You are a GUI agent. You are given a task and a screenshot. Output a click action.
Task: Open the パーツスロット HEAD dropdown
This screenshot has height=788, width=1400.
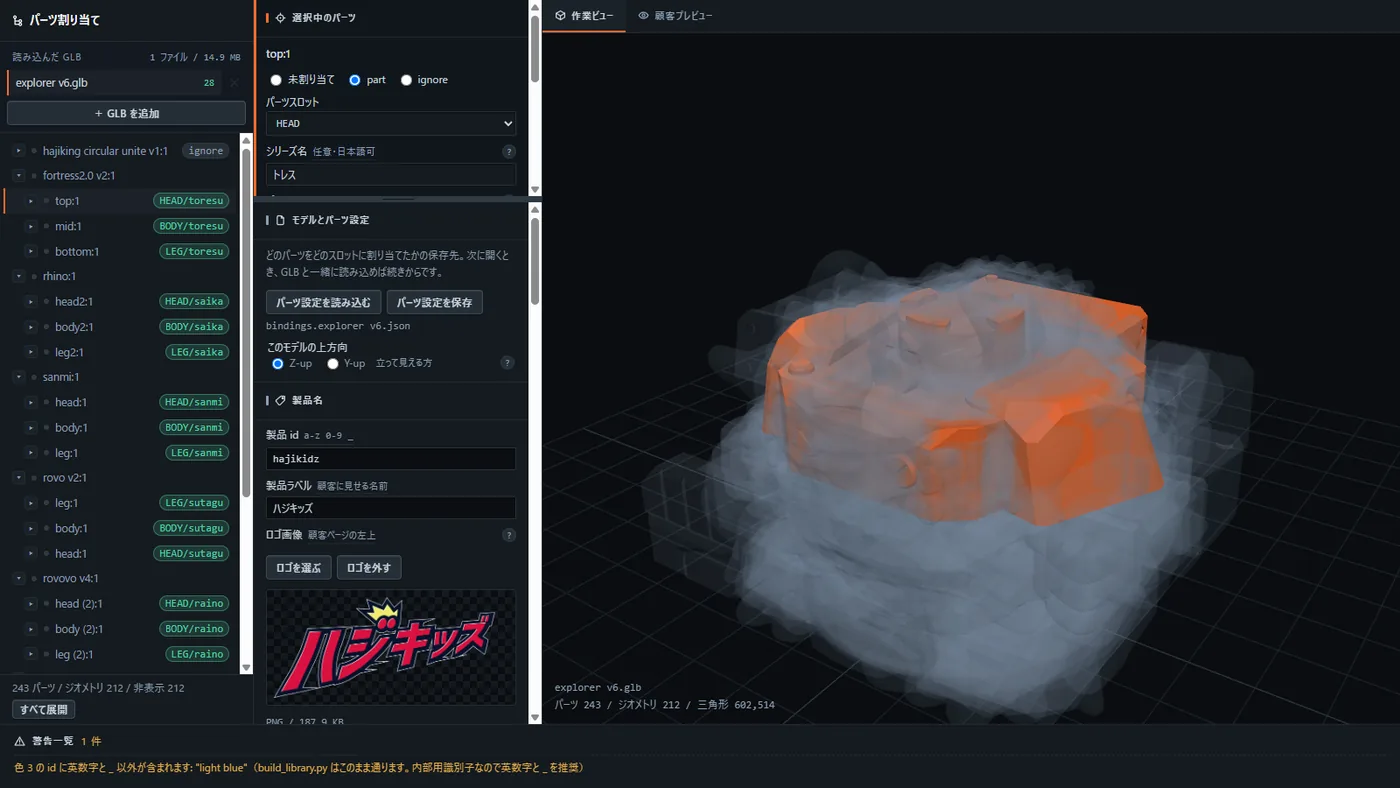[x=391, y=124]
